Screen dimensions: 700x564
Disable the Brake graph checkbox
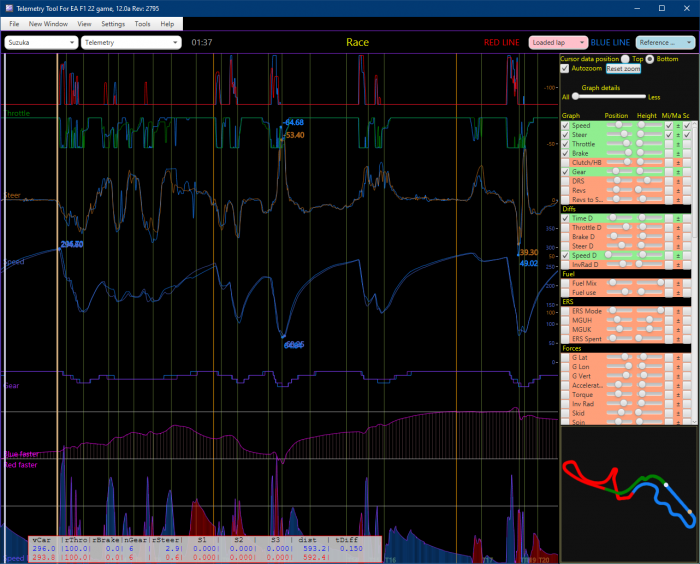coord(566,154)
